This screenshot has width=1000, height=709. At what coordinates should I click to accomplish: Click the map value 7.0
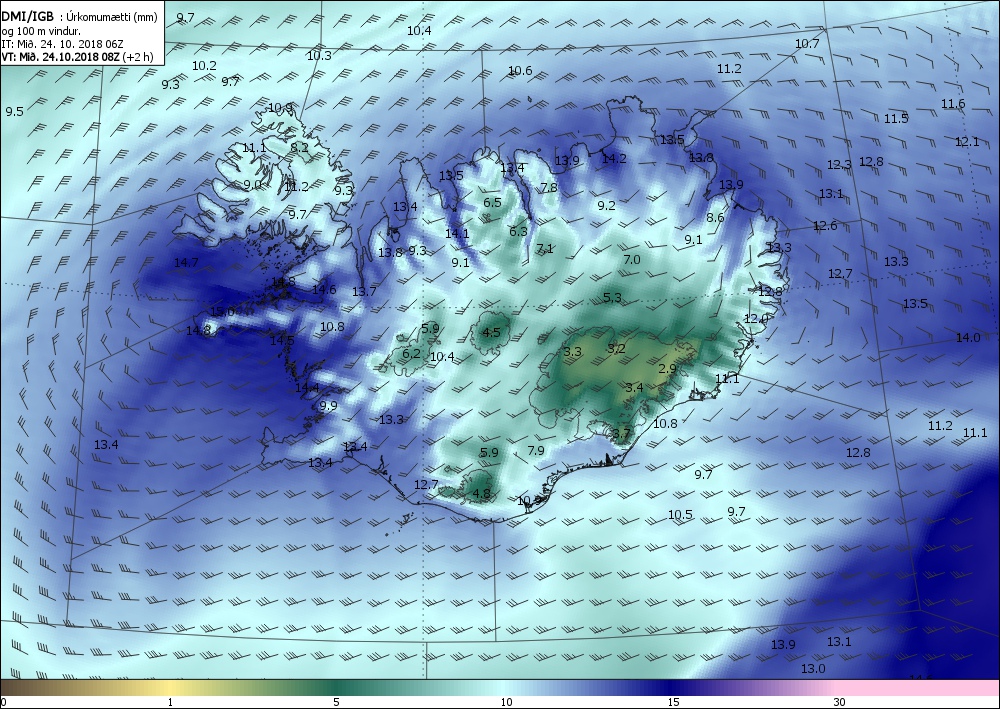coord(631,259)
